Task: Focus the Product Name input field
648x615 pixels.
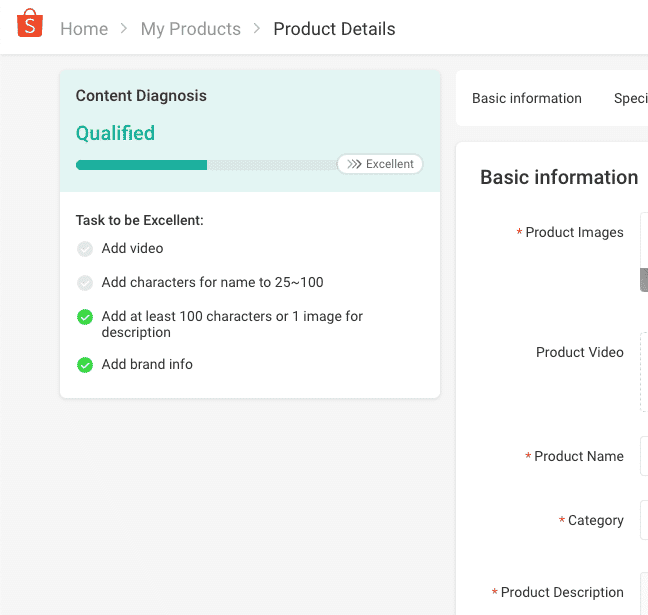Action: pyautogui.click(x=643, y=456)
